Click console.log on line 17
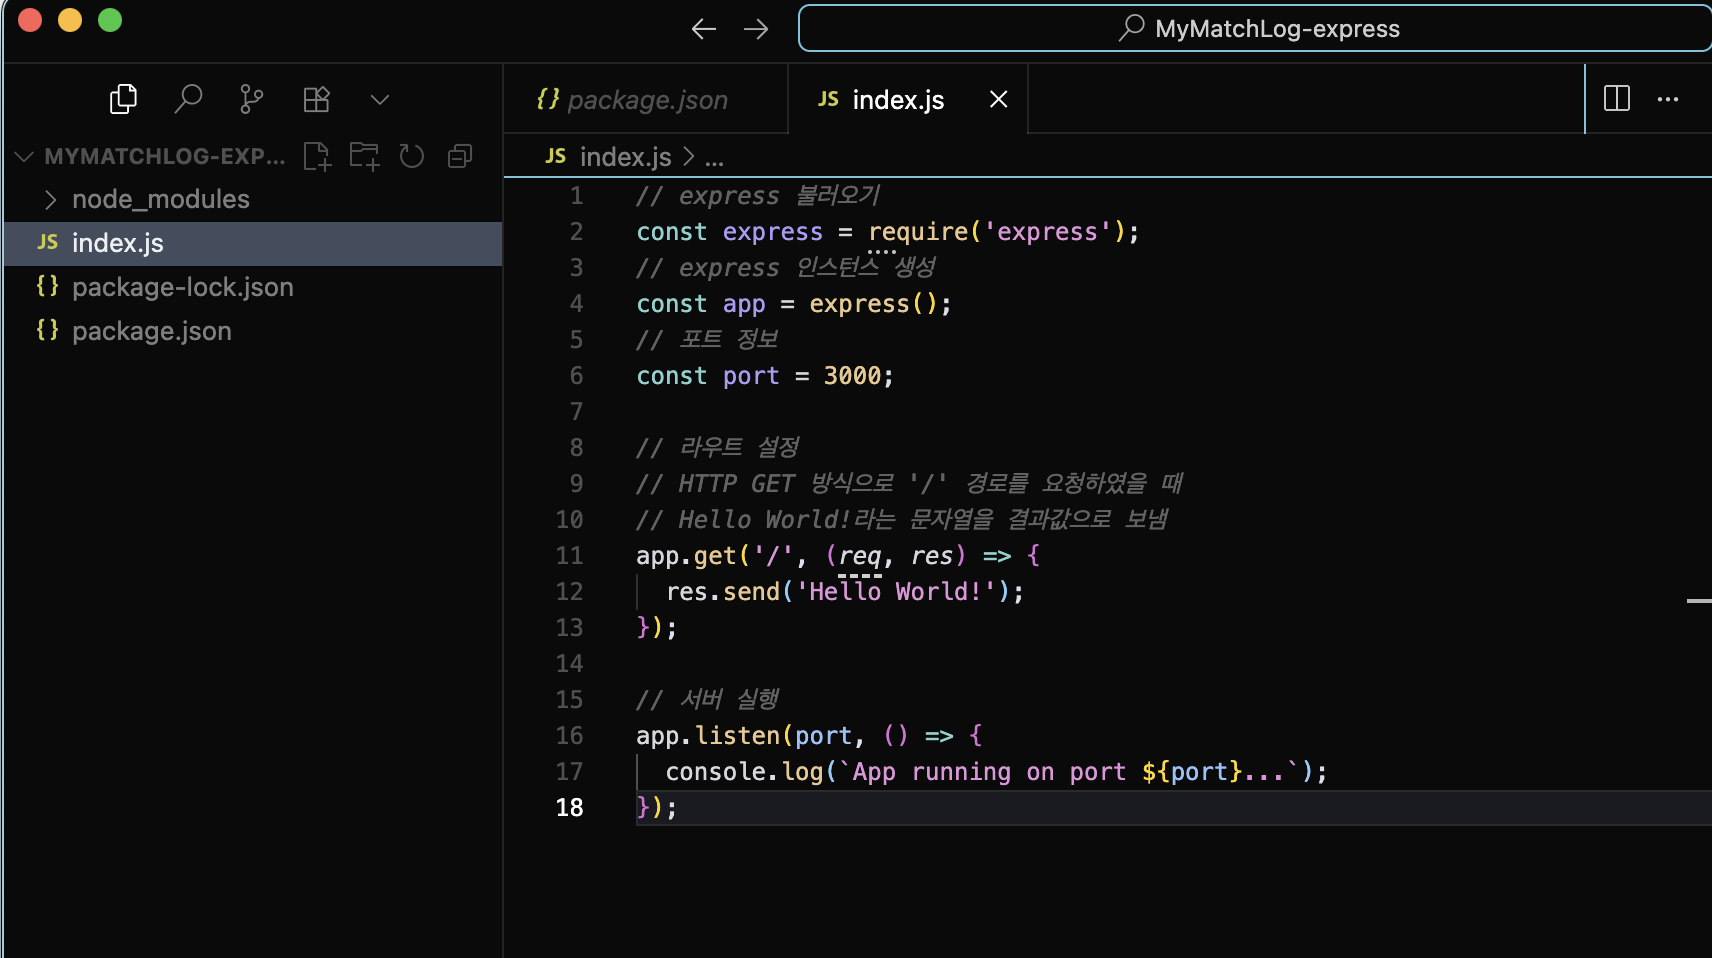 pos(744,771)
